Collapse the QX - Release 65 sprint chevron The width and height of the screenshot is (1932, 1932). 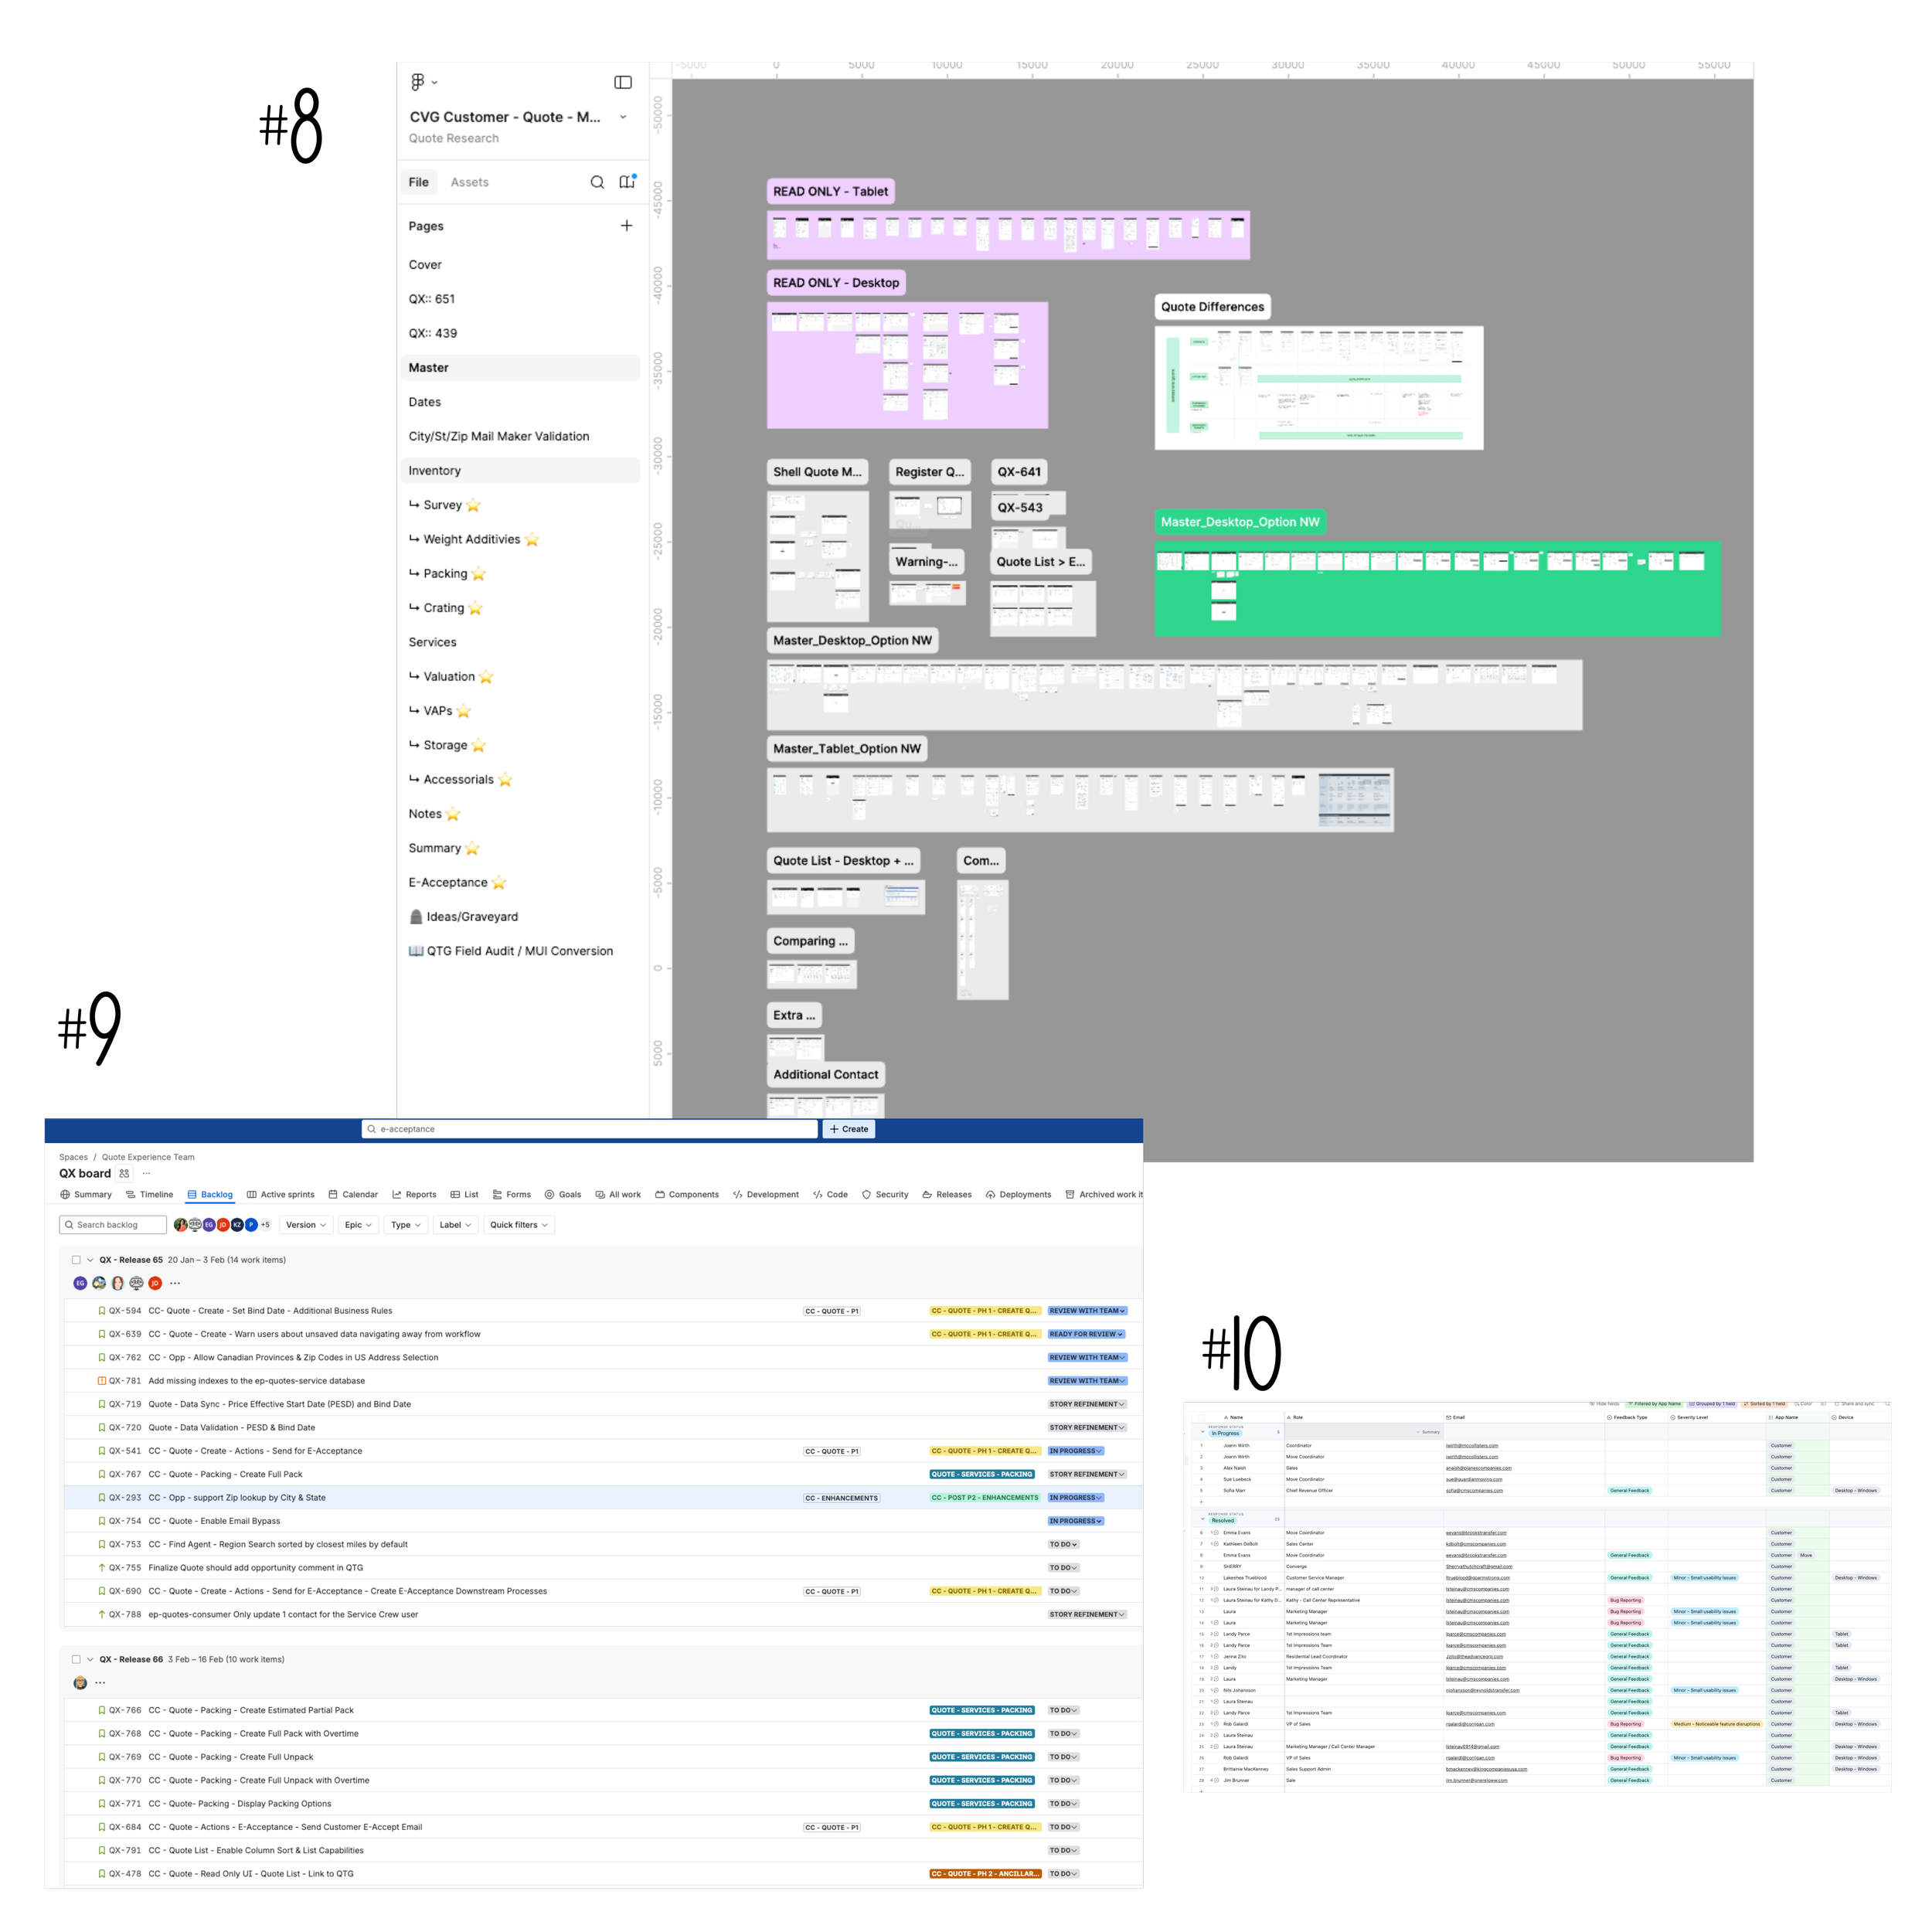coord(90,1260)
